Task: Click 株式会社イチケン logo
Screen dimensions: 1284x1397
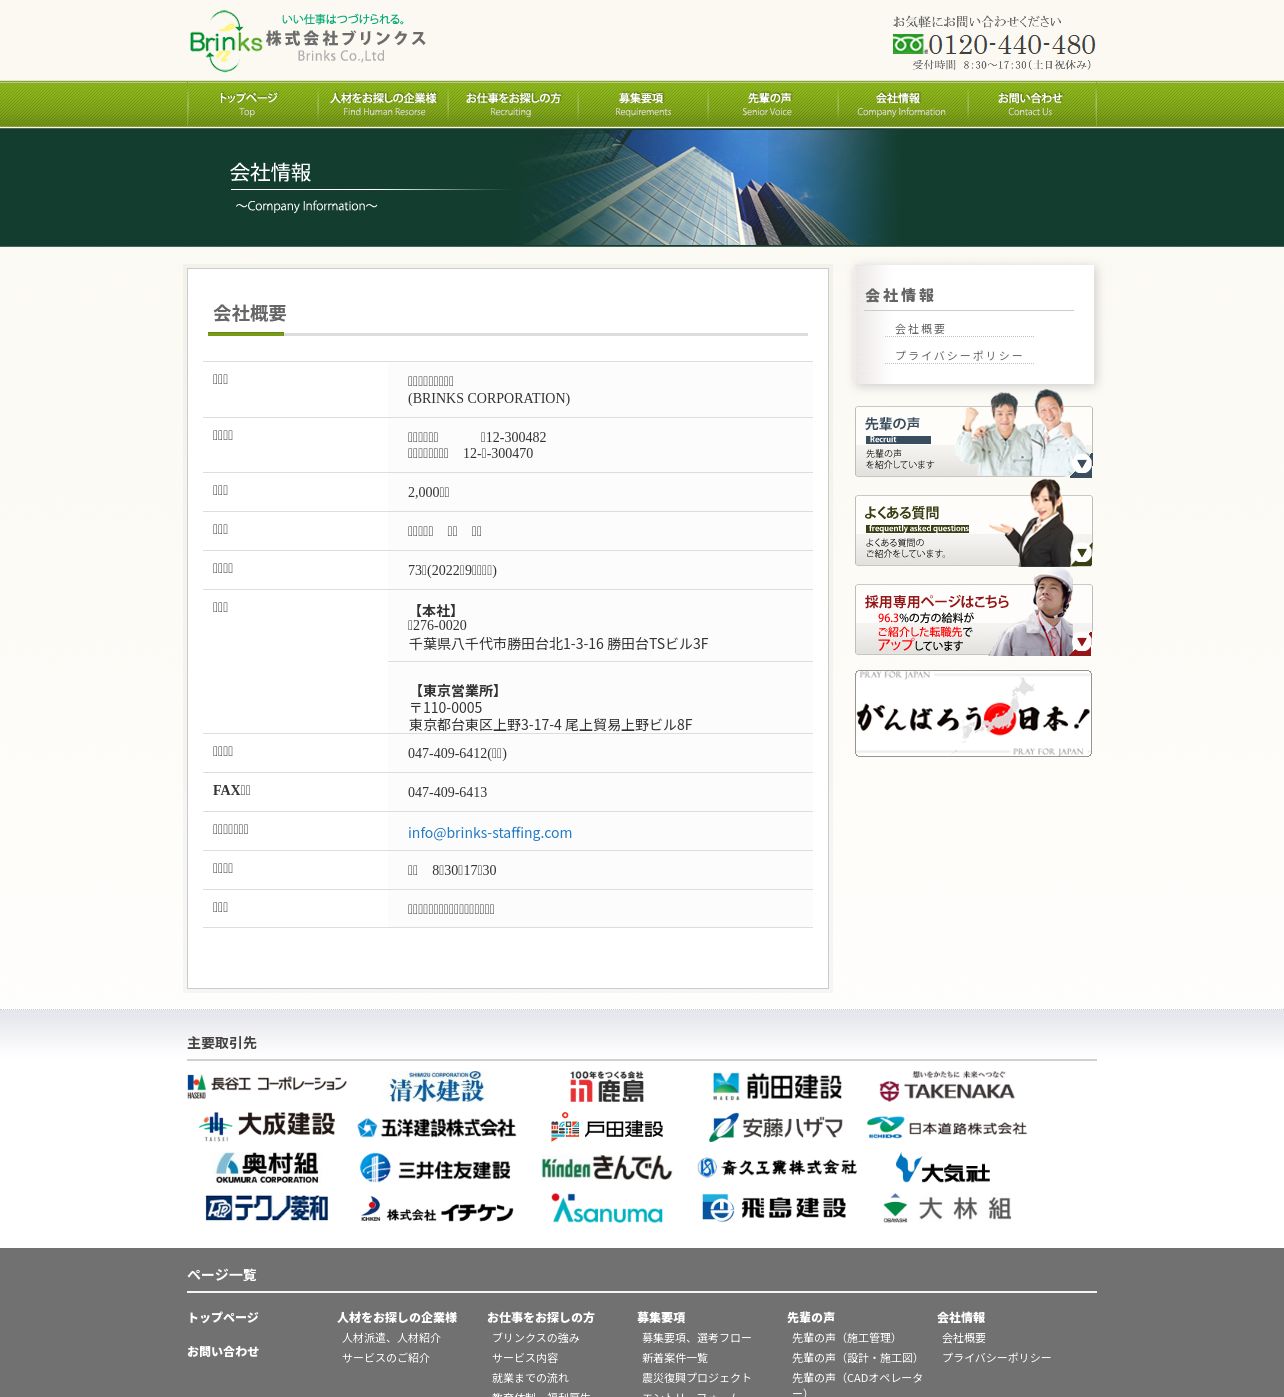Action: [437, 1210]
